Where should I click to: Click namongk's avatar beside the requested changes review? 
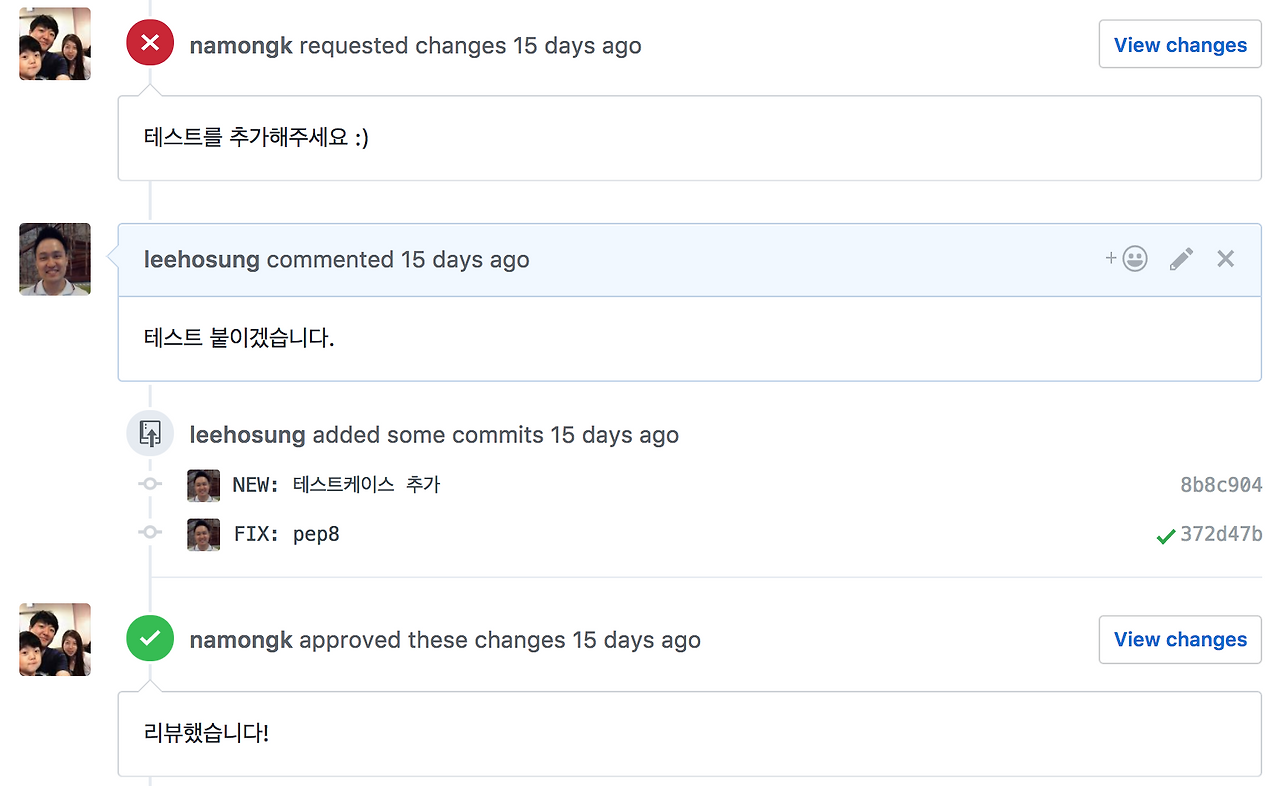pyautogui.click(x=55, y=43)
